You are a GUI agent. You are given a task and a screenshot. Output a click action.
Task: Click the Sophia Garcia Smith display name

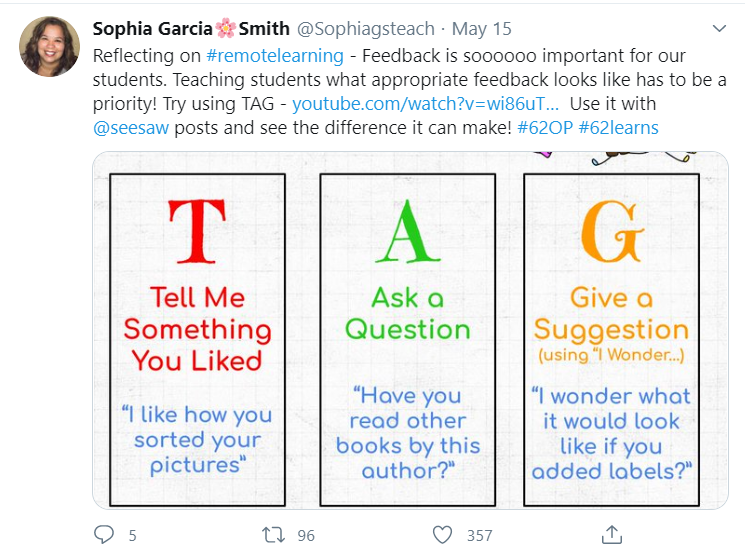191,29
